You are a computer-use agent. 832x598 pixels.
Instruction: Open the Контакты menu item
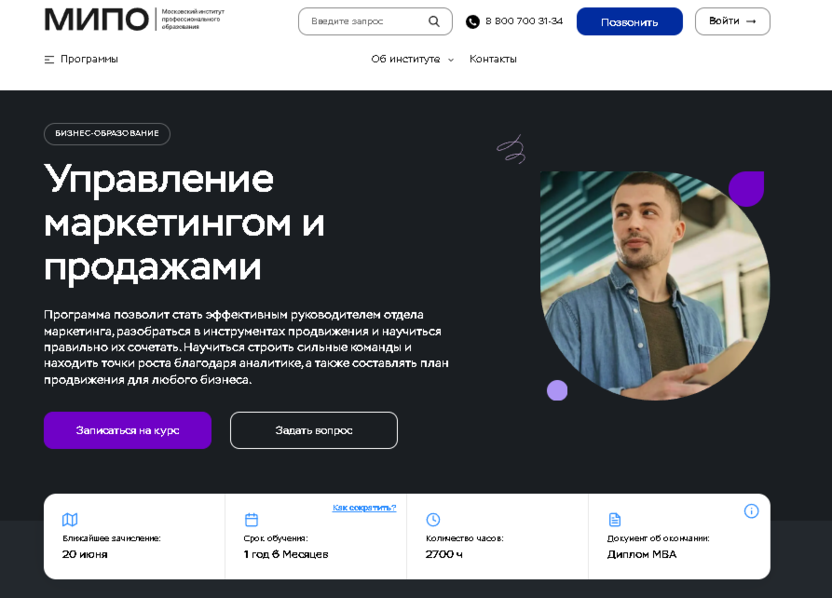(492, 59)
